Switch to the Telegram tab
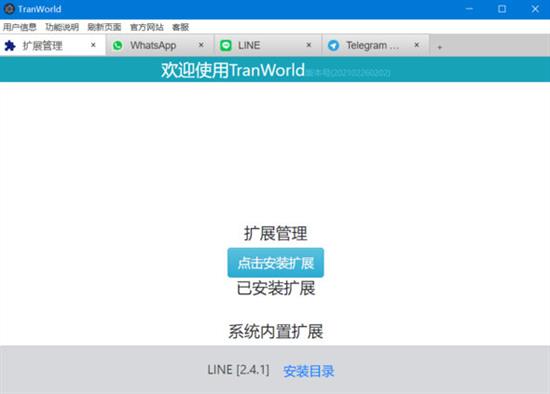This screenshot has height=394, width=550. 375,45
